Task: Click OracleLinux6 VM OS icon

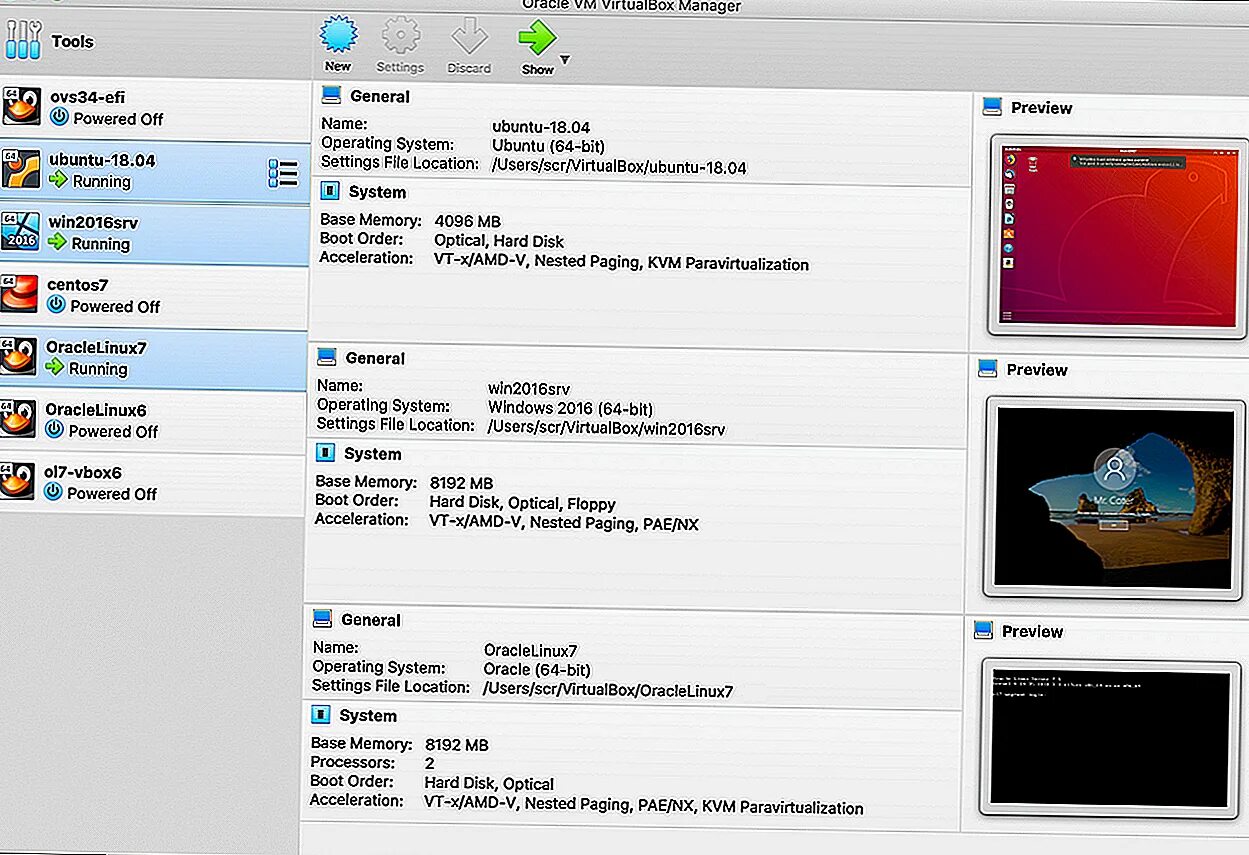Action: click(x=19, y=419)
